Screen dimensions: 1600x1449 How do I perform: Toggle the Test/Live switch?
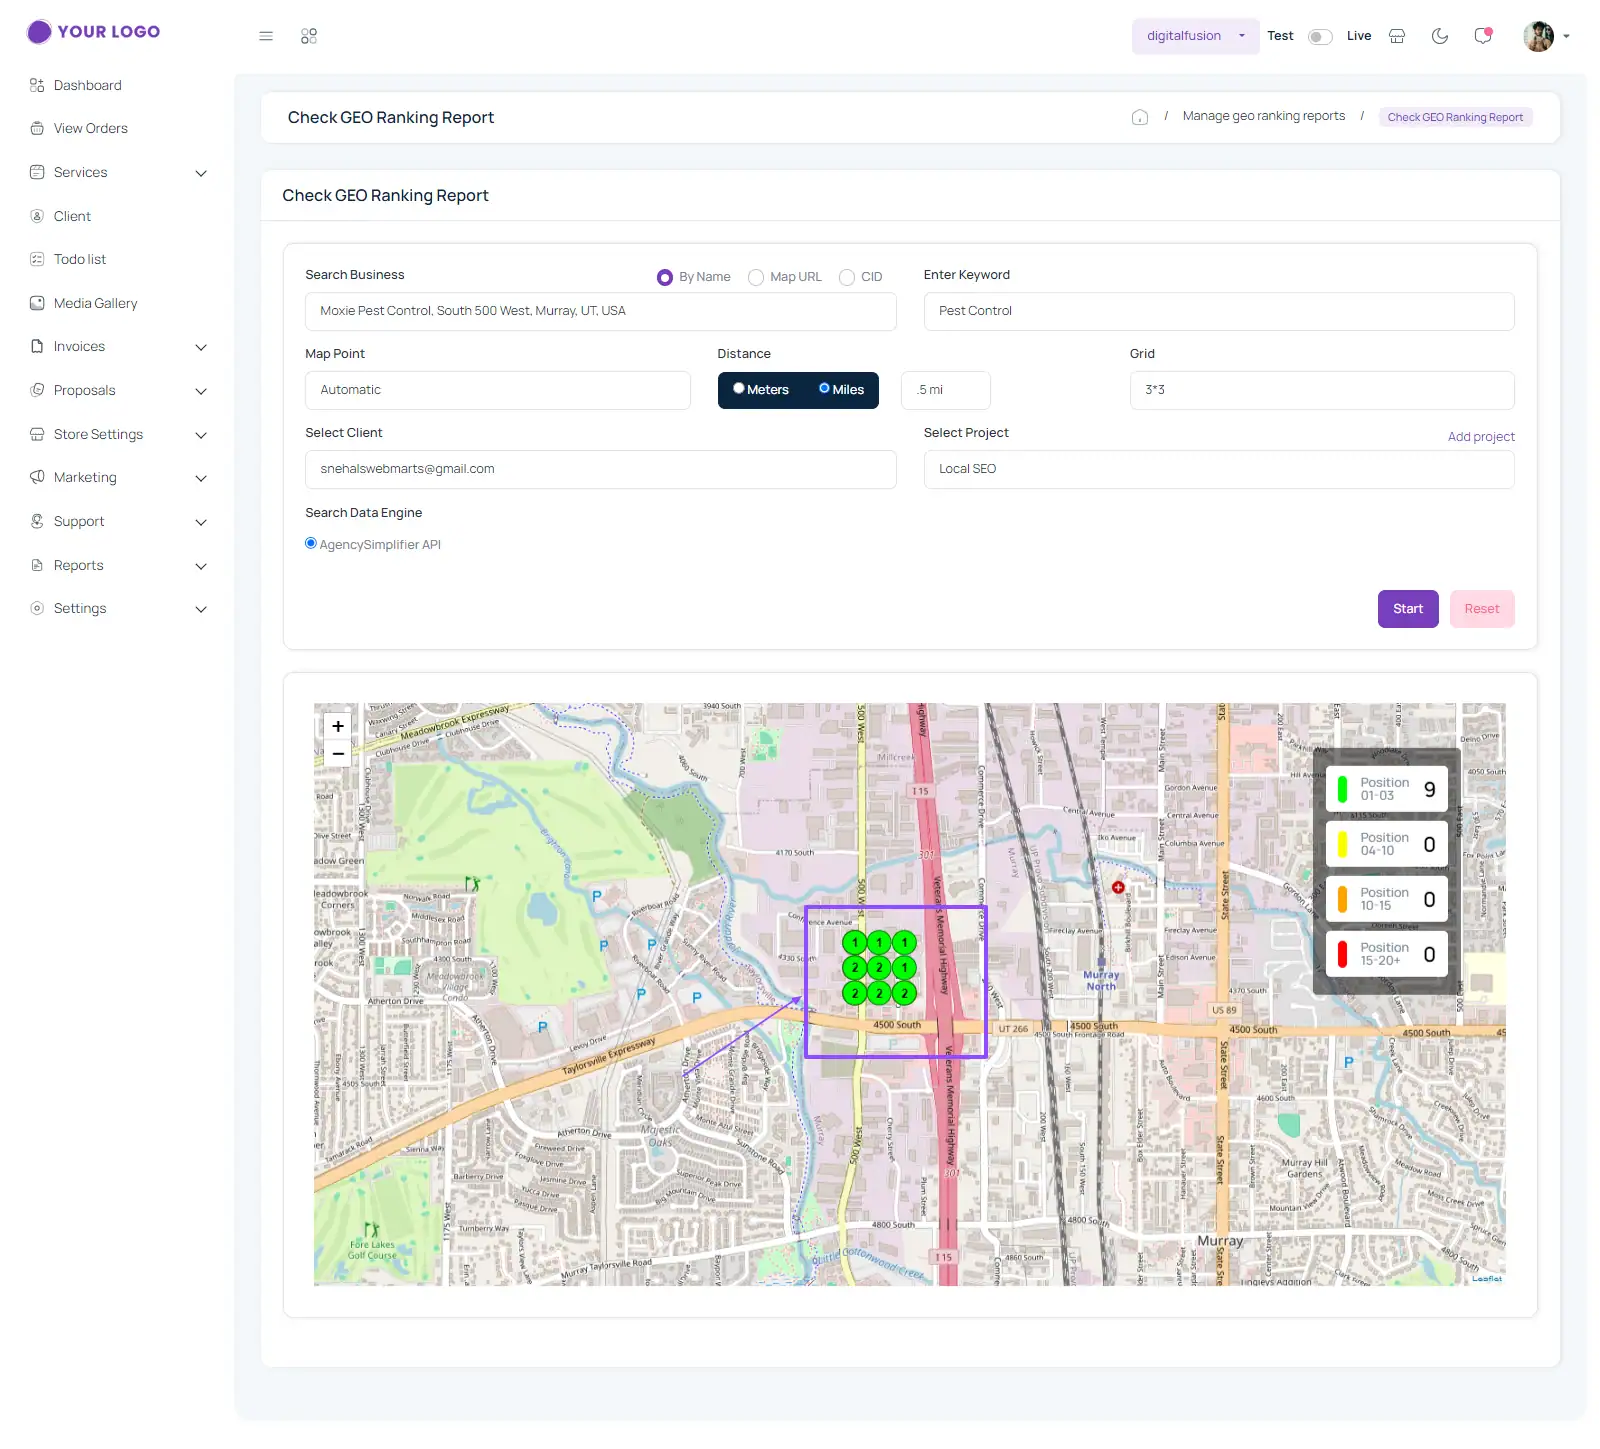point(1320,37)
